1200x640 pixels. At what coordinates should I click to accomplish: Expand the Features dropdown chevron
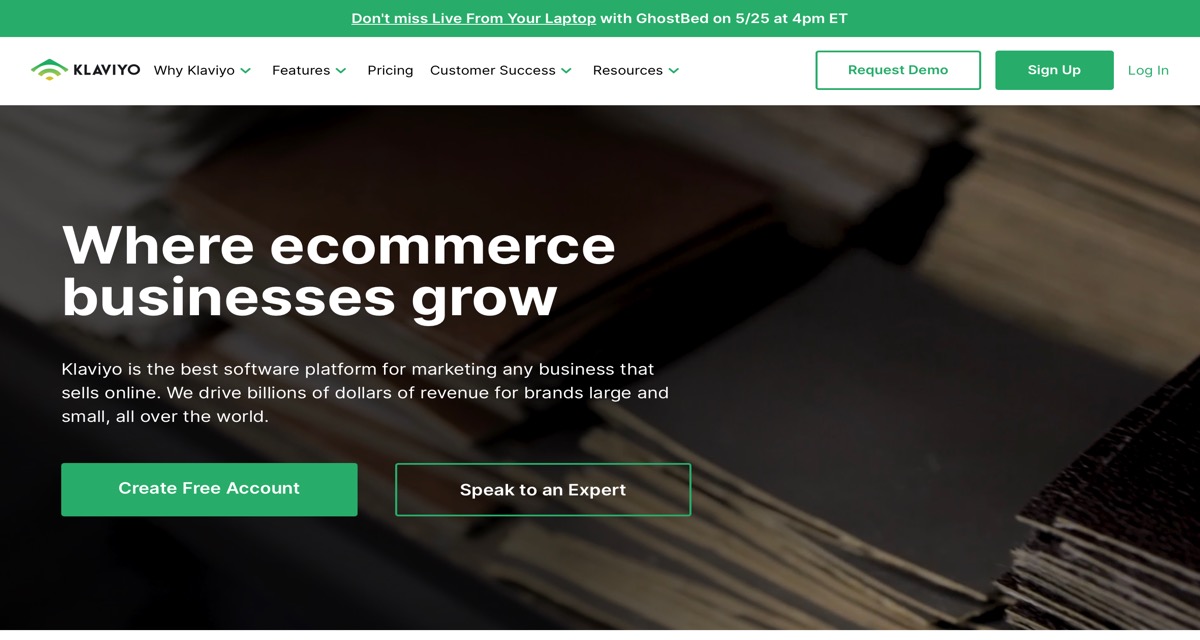pos(341,71)
